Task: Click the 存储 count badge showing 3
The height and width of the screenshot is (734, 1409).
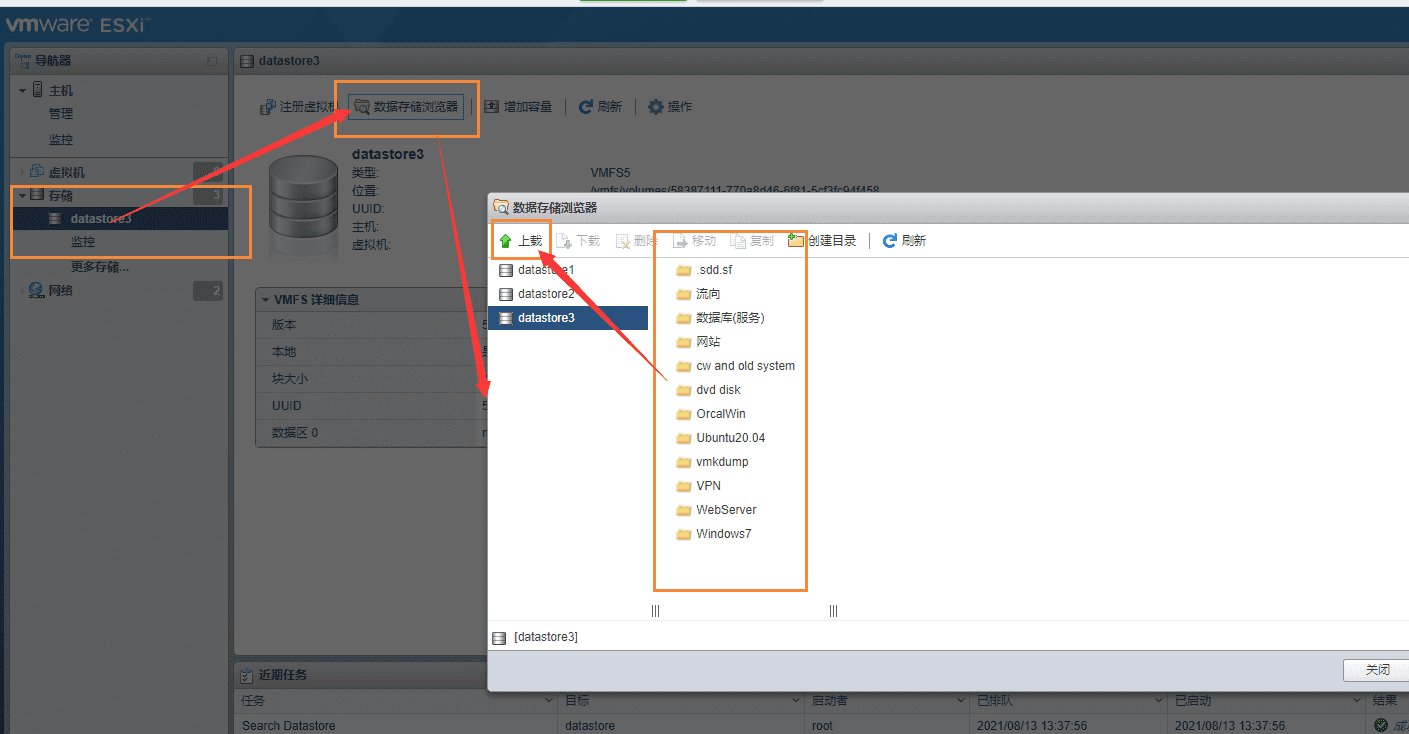Action: [x=208, y=196]
